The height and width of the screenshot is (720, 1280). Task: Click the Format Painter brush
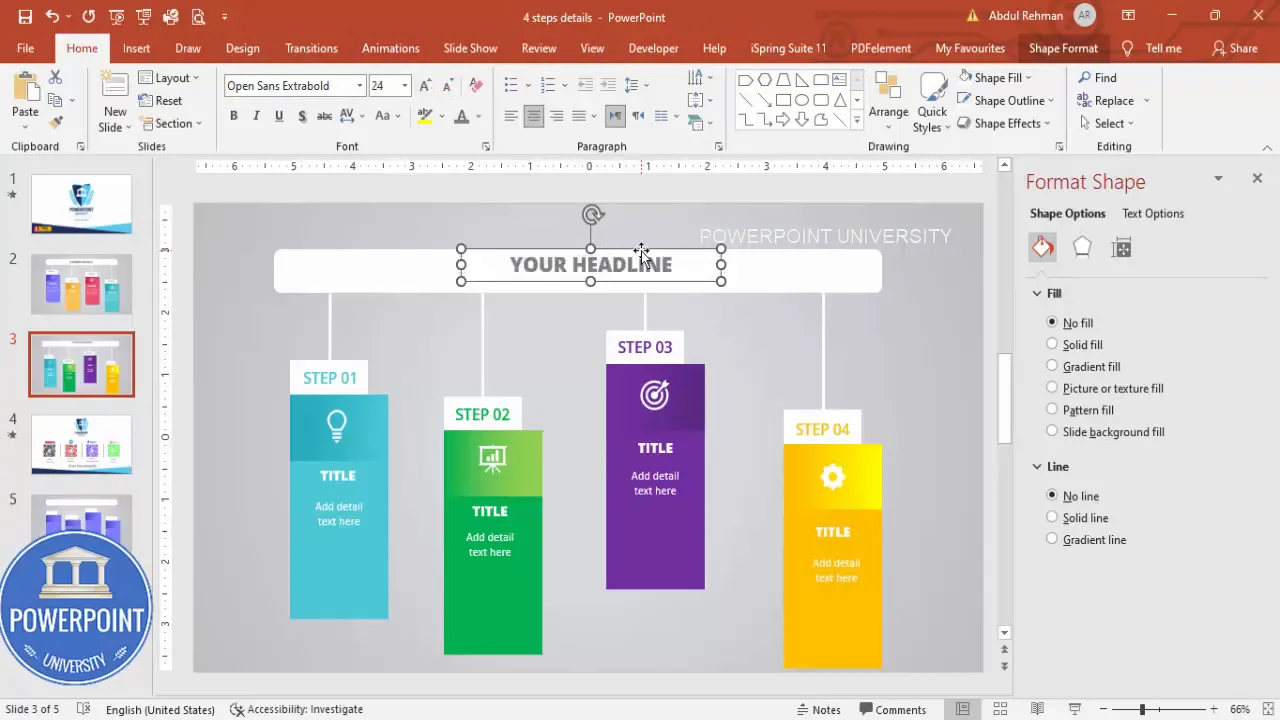click(55, 122)
